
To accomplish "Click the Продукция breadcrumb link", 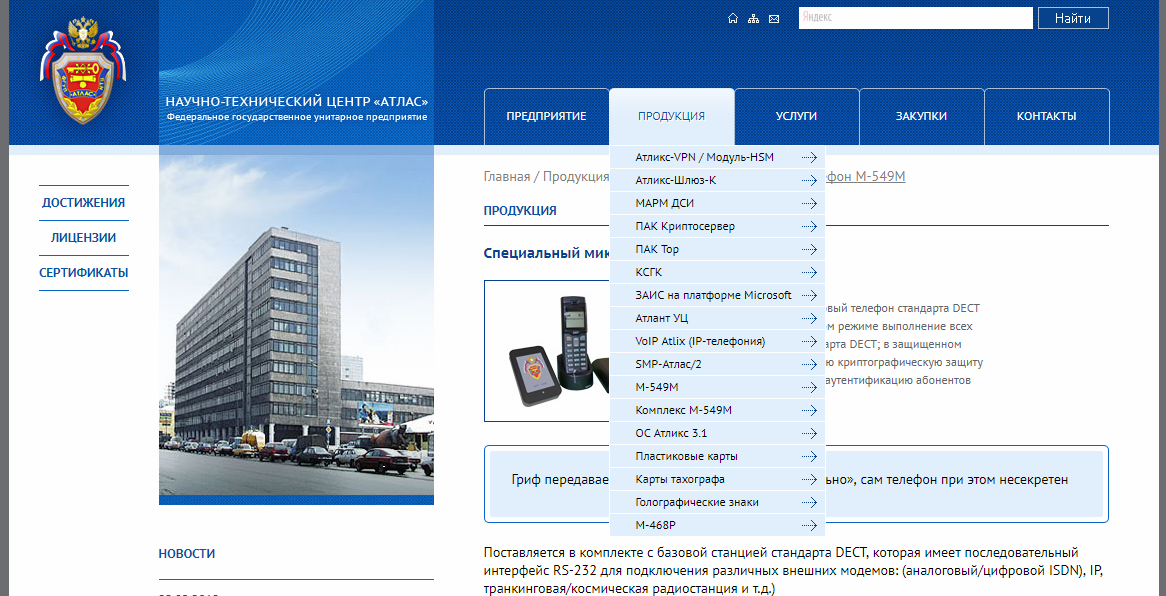I will [576, 177].
